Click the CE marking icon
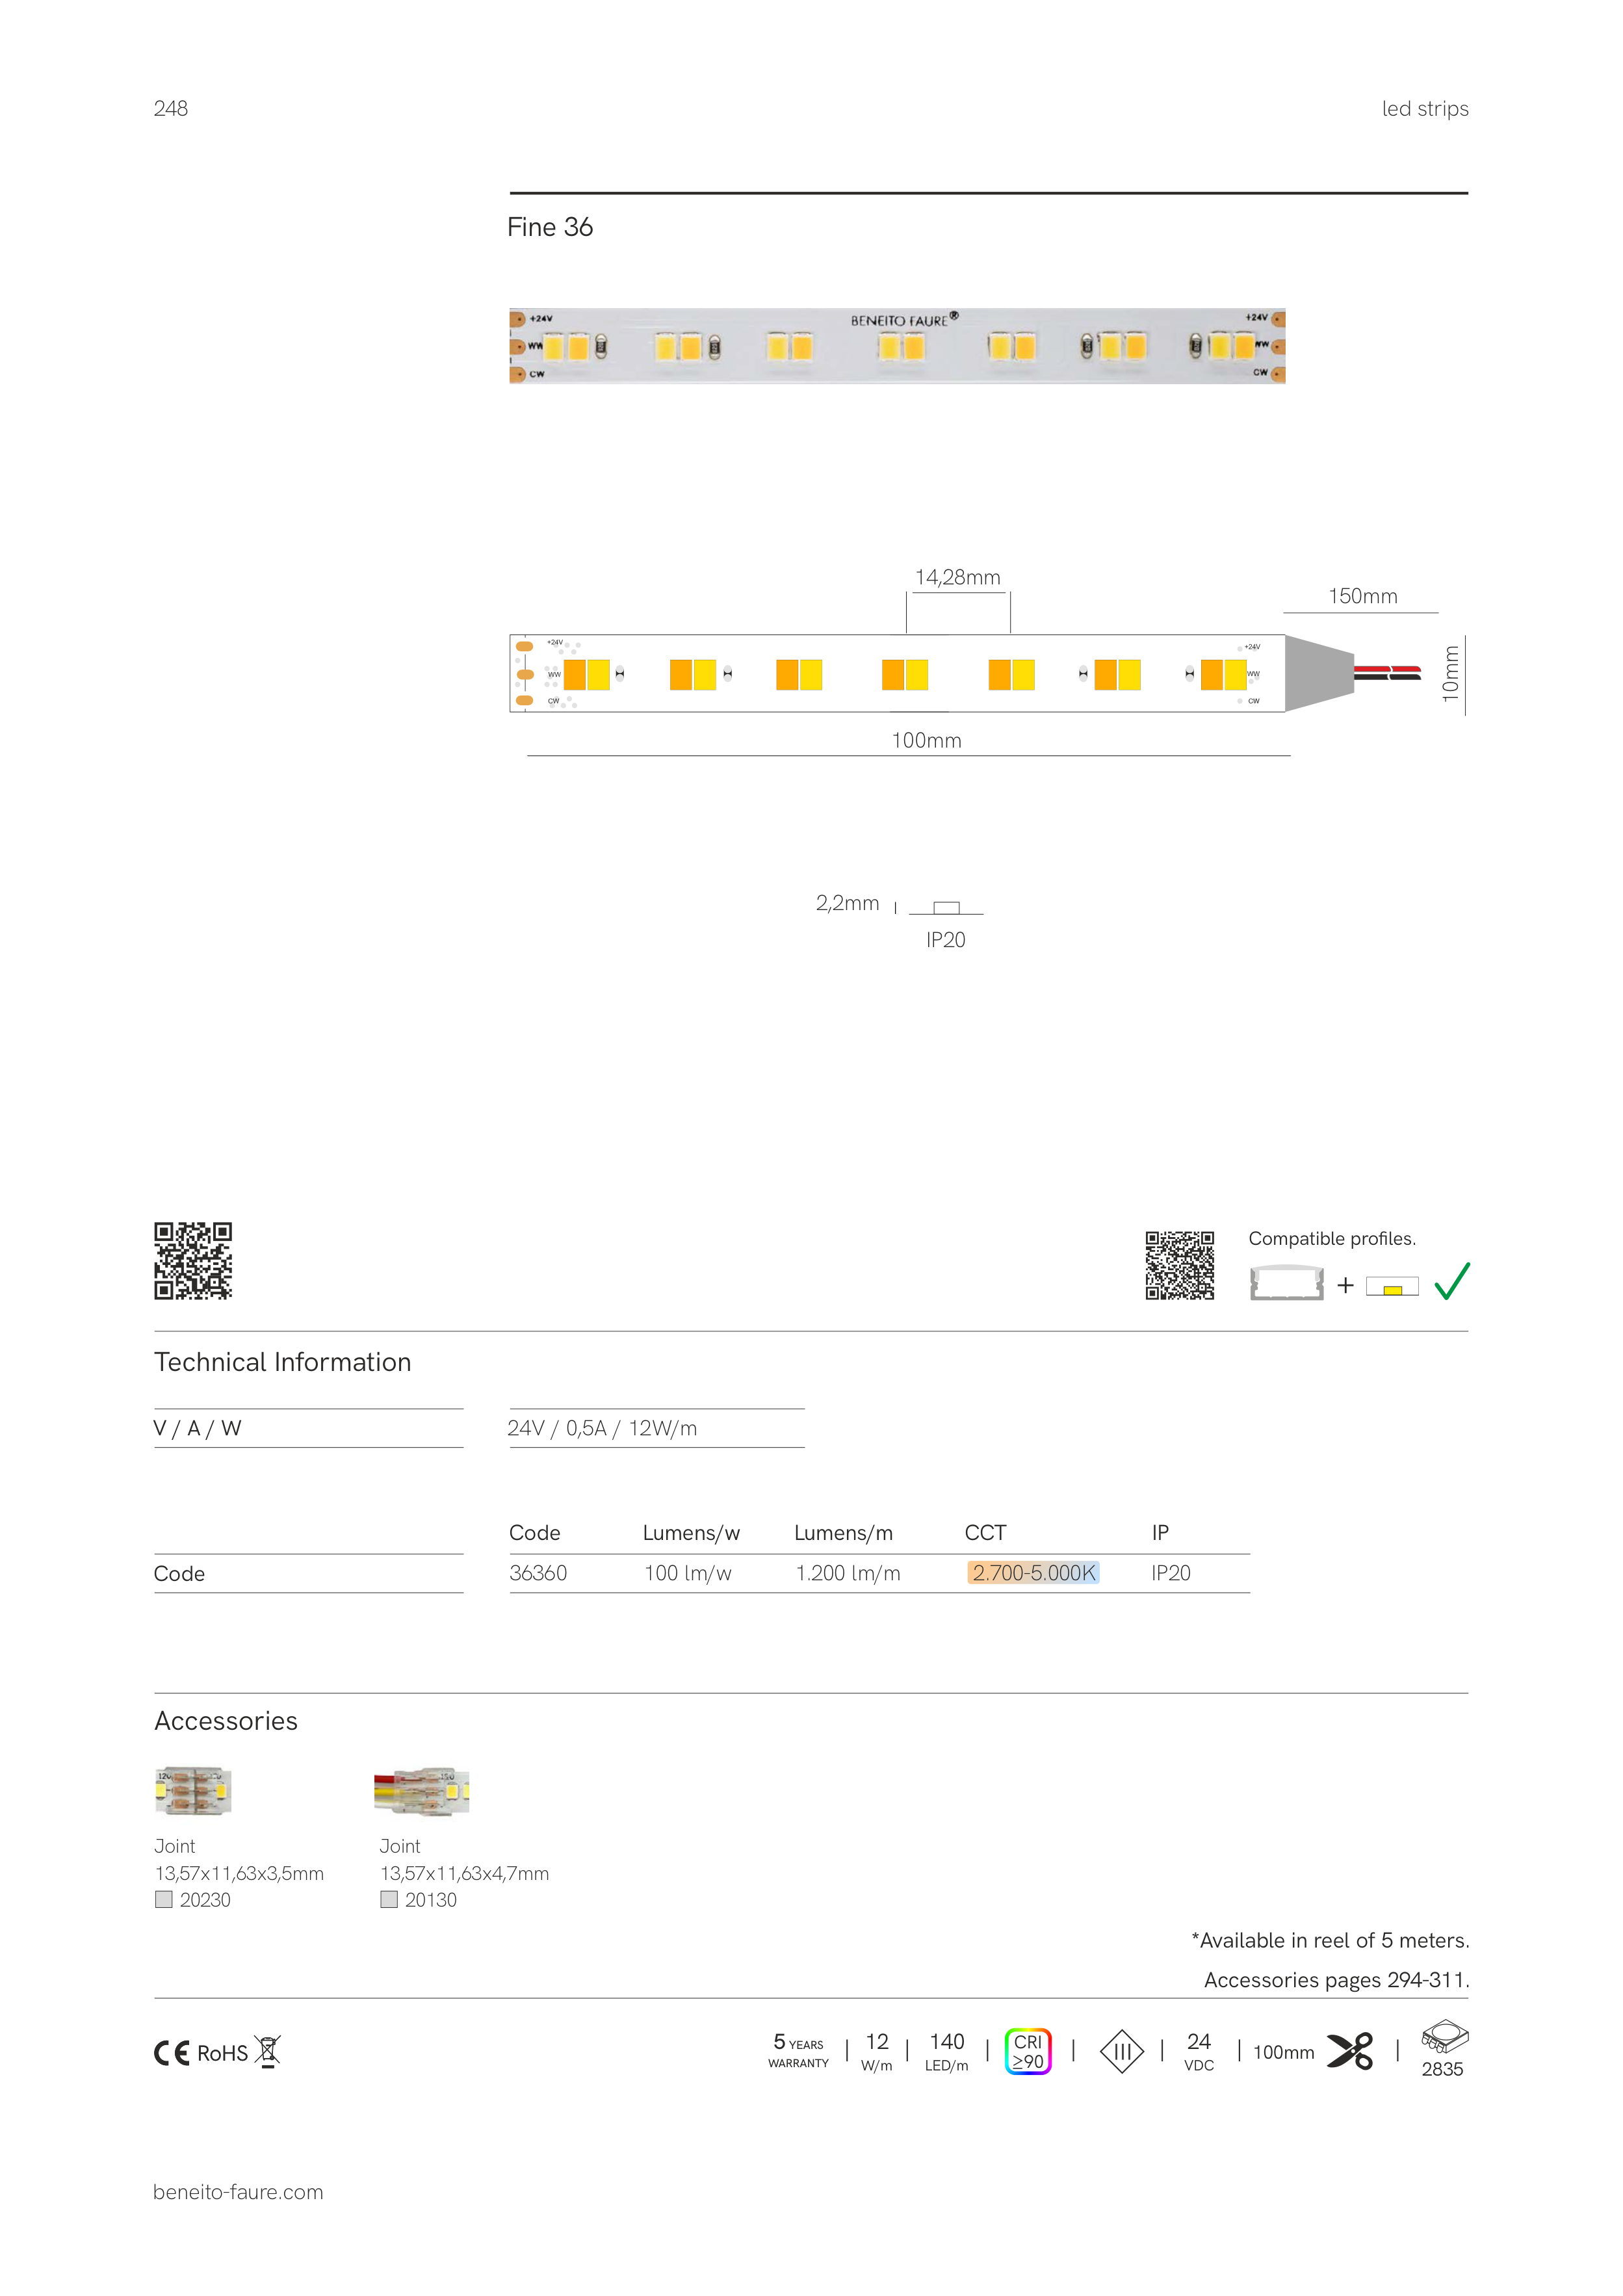Image resolution: width=1623 pixels, height=2296 pixels. (x=171, y=2053)
